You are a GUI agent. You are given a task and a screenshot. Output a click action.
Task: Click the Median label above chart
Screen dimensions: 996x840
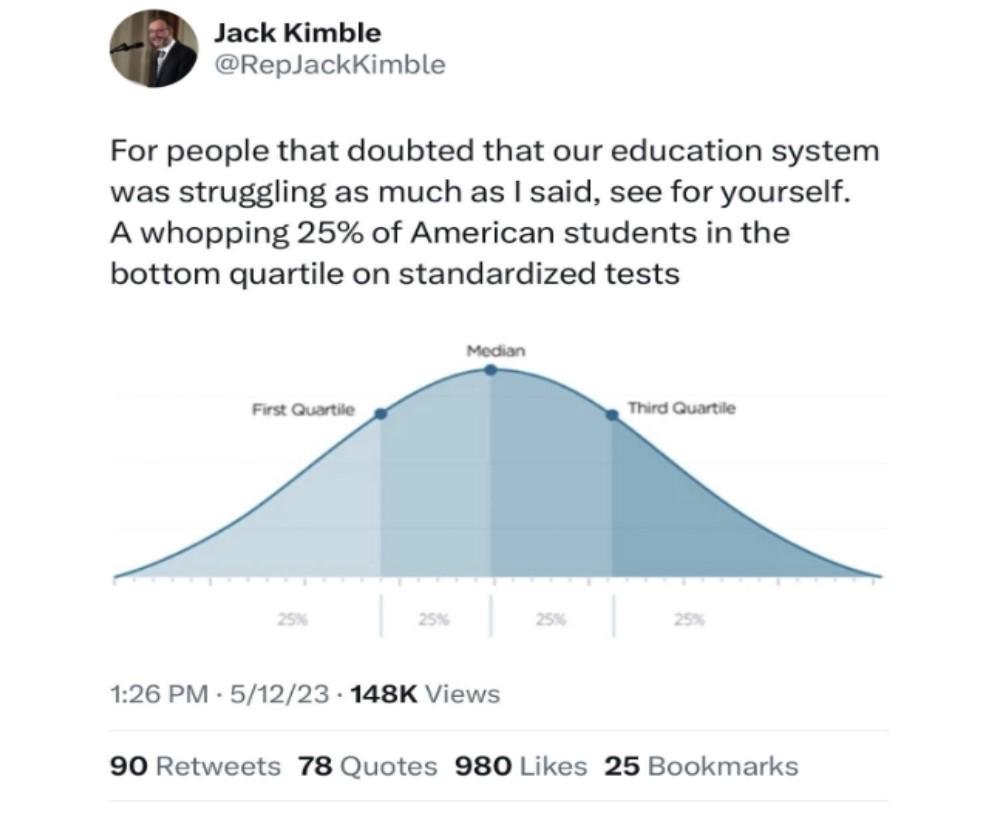pyautogui.click(x=496, y=351)
